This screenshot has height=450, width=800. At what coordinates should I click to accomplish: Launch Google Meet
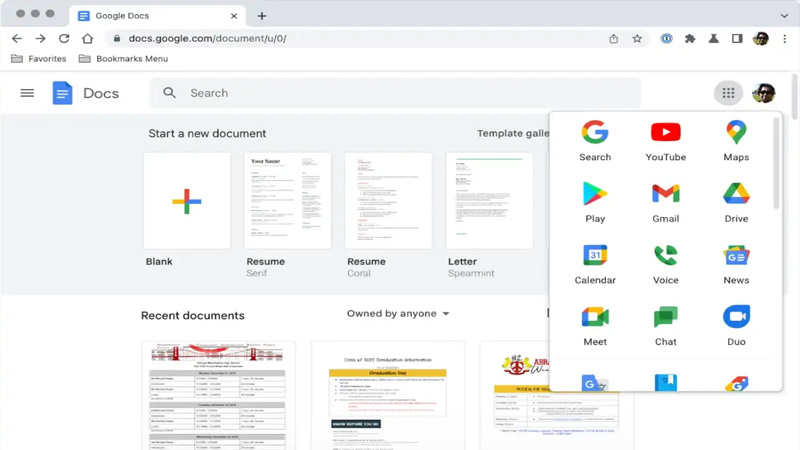595,326
